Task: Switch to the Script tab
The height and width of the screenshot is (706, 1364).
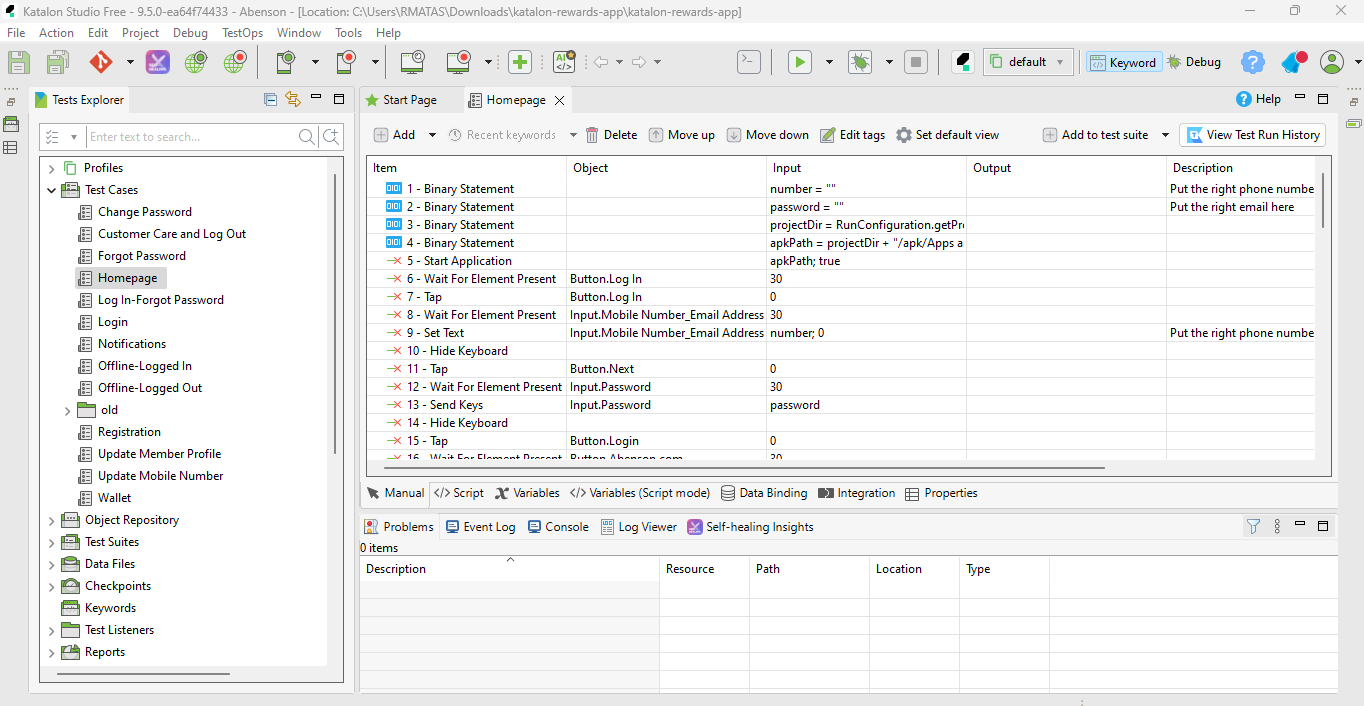Action: click(x=459, y=493)
